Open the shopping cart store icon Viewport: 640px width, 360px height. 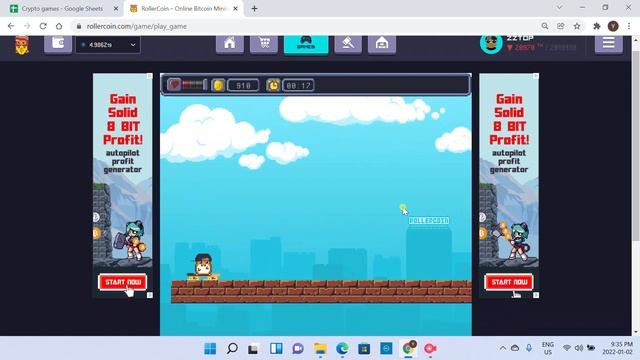[x=264, y=44]
